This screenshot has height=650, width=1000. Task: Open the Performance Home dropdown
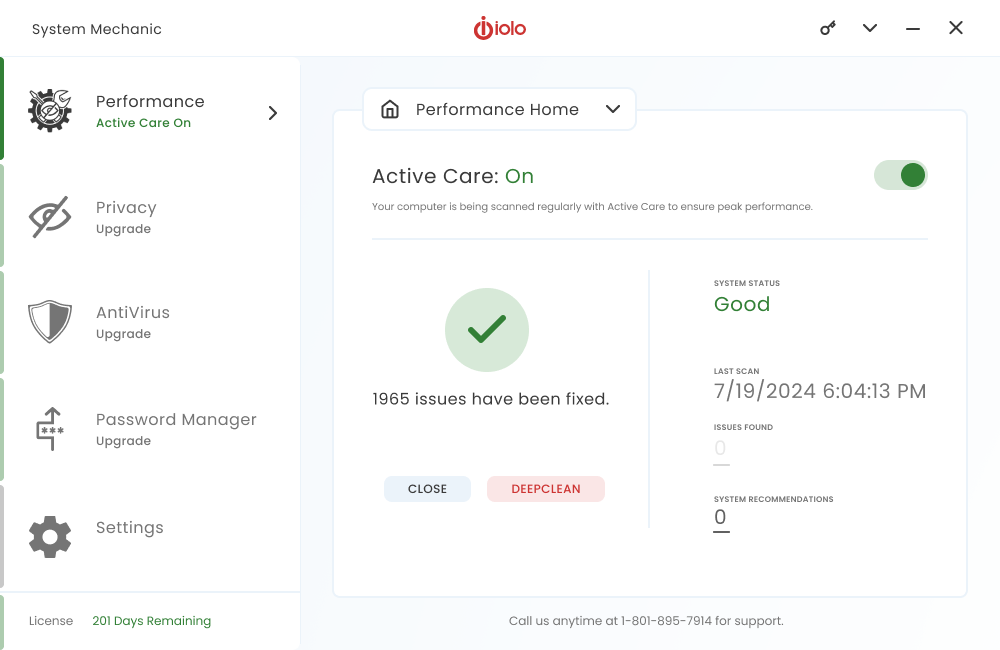pos(499,109)
